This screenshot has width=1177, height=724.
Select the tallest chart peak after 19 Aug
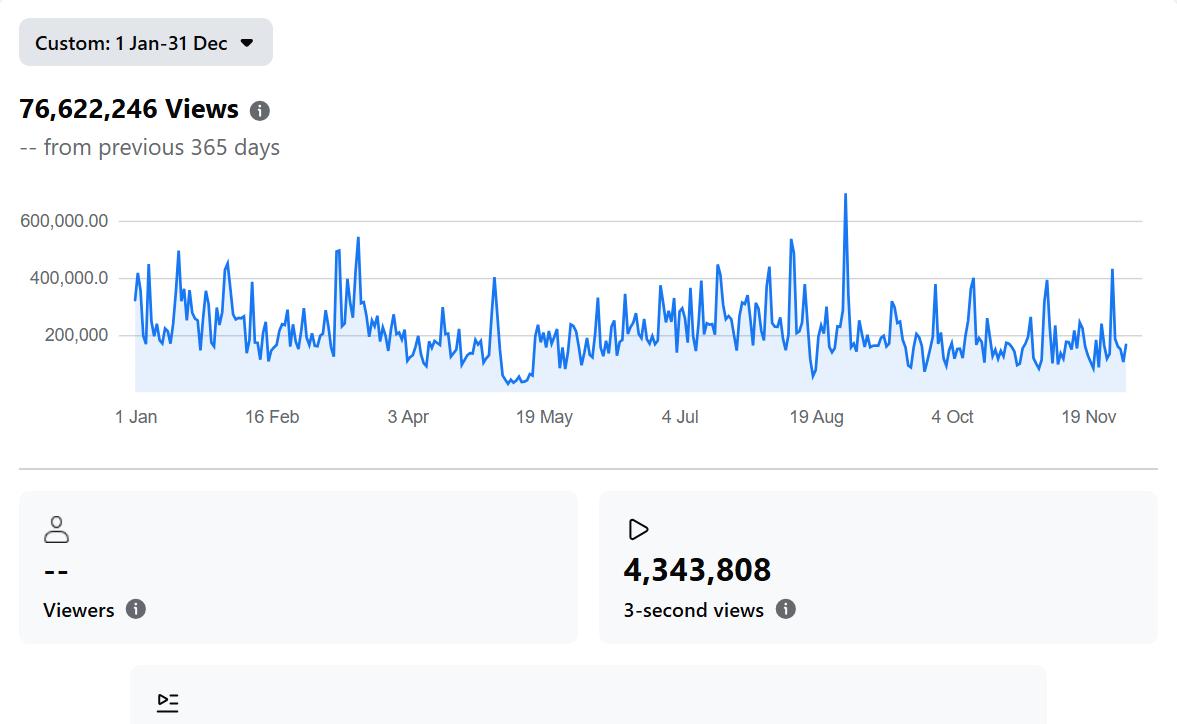click(x=845, y=195)
